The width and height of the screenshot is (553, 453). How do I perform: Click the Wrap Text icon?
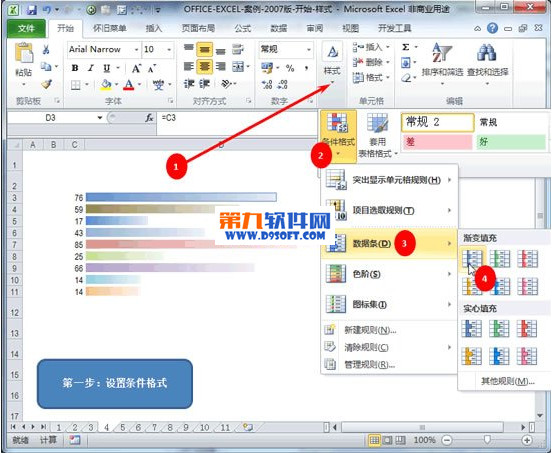[x=238, y=49]
